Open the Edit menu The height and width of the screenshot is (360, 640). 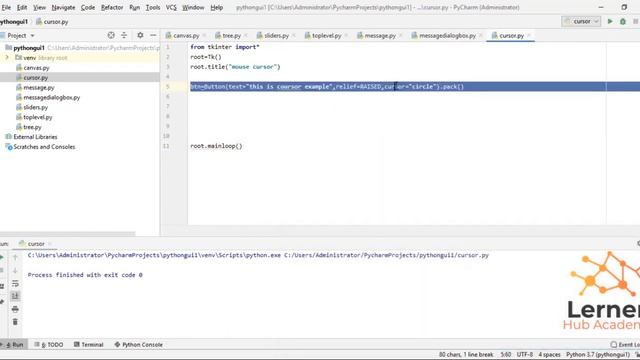pyautogui.click(x=22, y=7)
